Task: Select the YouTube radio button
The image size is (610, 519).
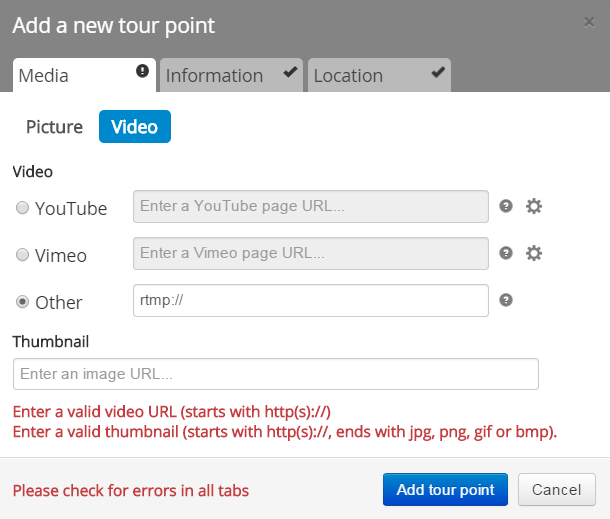Action: click(22, 208)
